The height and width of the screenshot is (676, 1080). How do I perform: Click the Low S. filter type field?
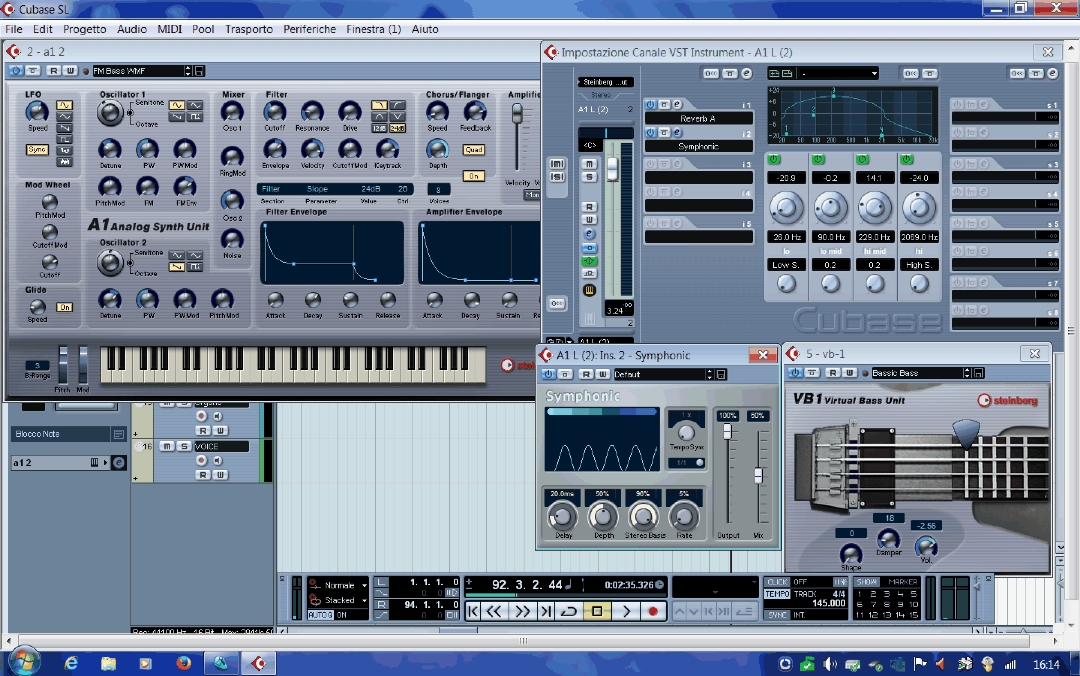pyautogui.click(x=786, y=265)
